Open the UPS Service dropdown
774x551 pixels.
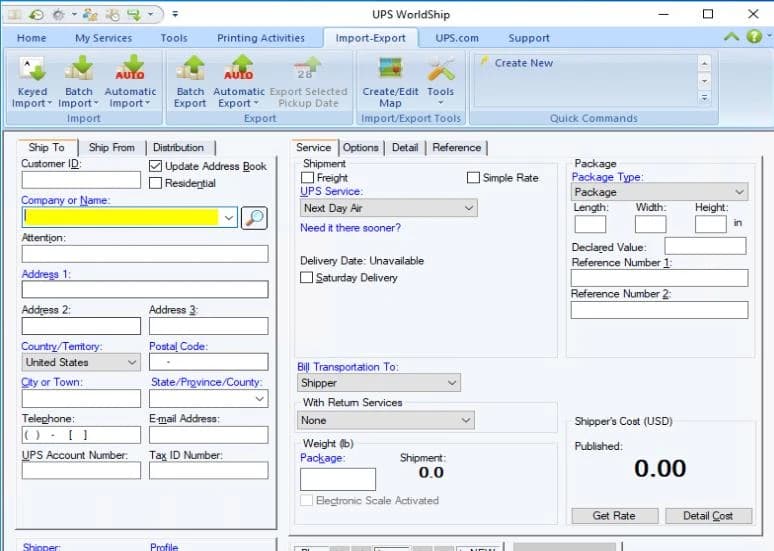(x=388, y=208)
